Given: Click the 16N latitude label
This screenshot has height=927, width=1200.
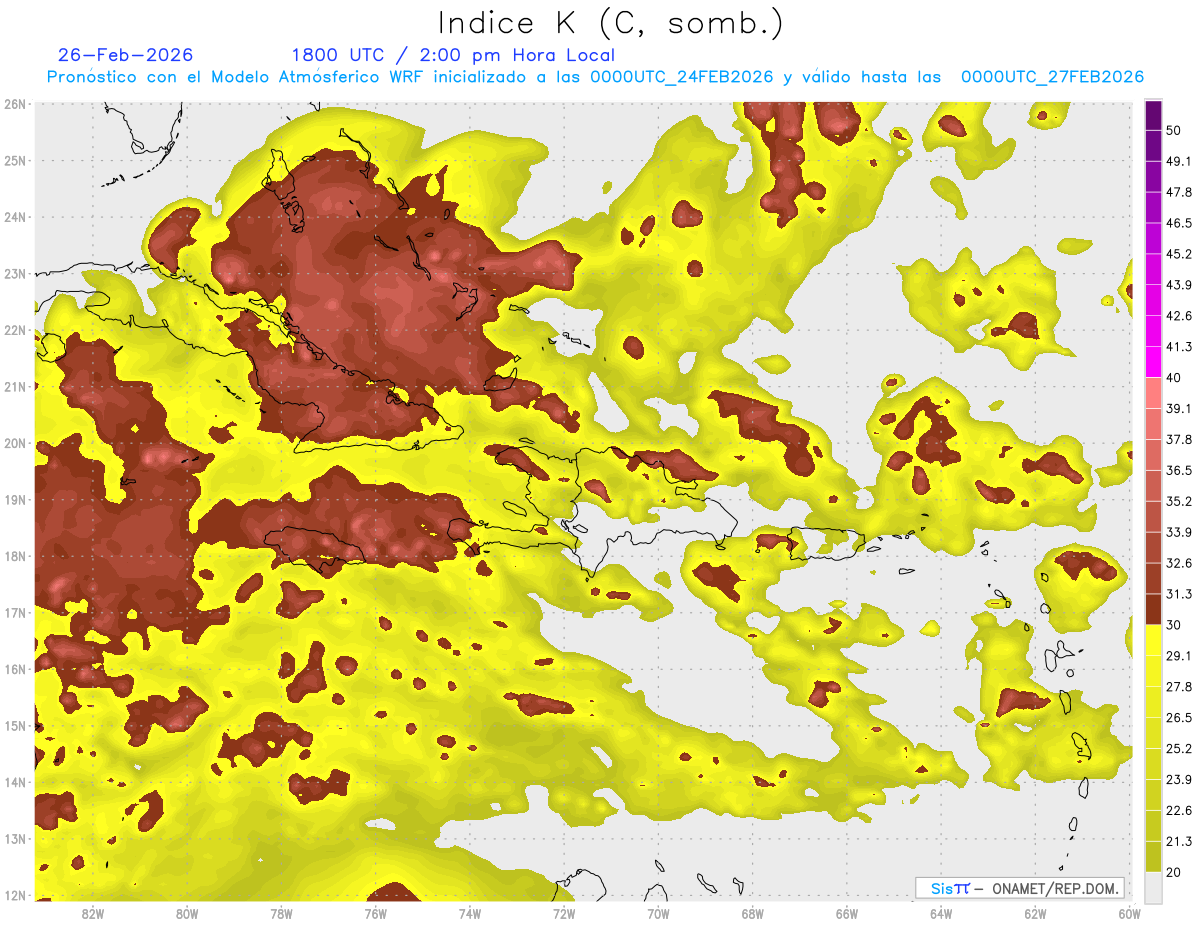Looking at the screenshot, I should pyautogui.click(x=14, y=669).
